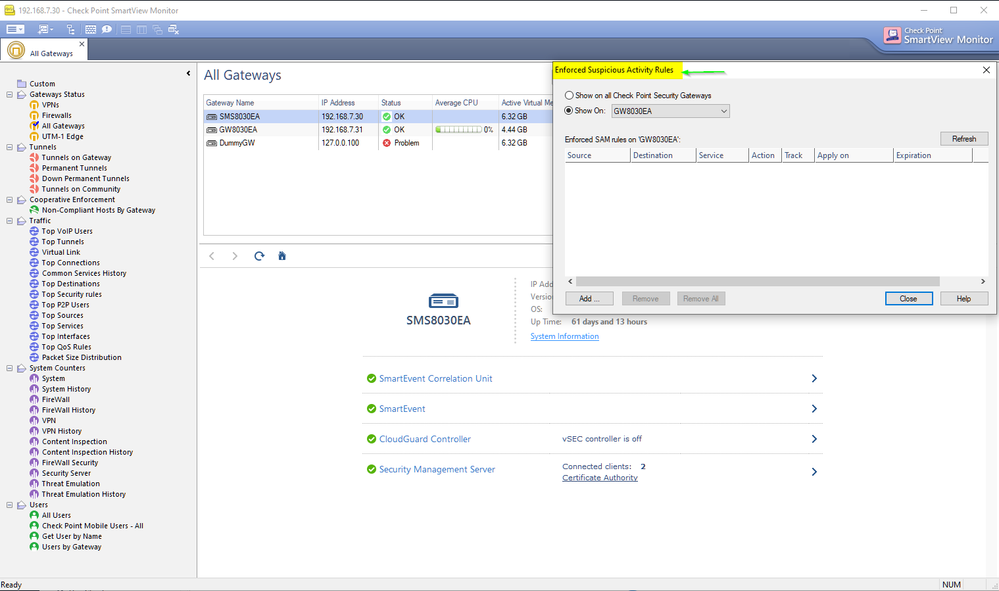The width and height of the screenshot is (999, 591).
Task: Select the DummyGW gateway row
Action: pos(378,143)
